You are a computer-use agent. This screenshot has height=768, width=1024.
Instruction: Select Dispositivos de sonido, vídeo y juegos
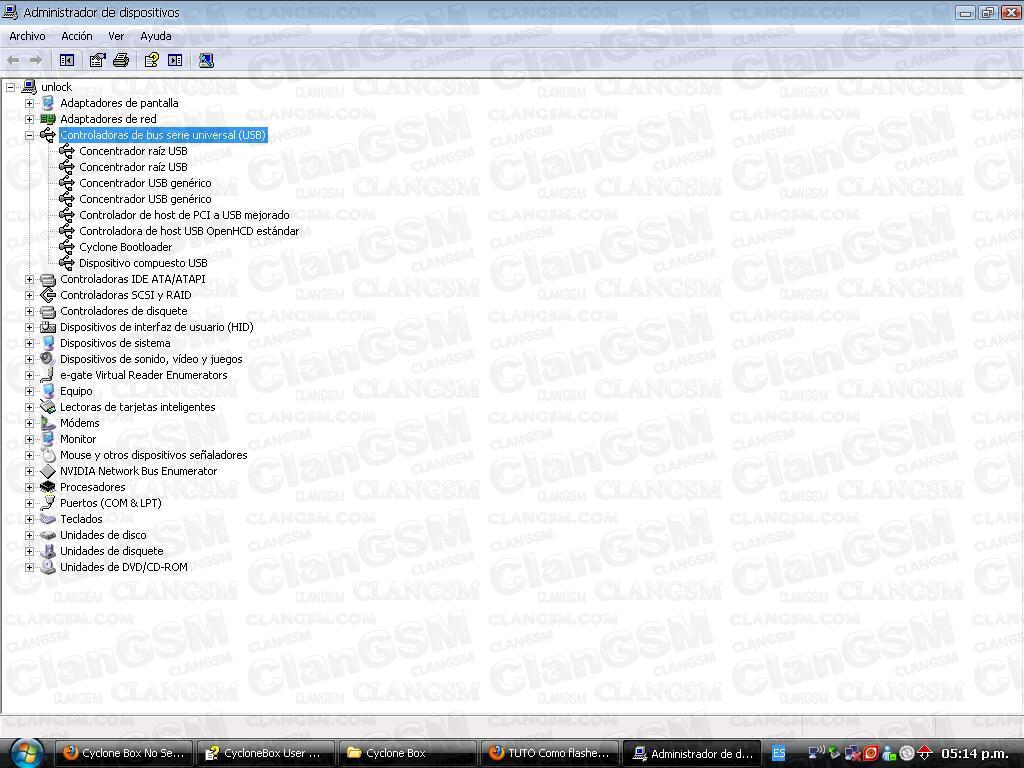151,359
